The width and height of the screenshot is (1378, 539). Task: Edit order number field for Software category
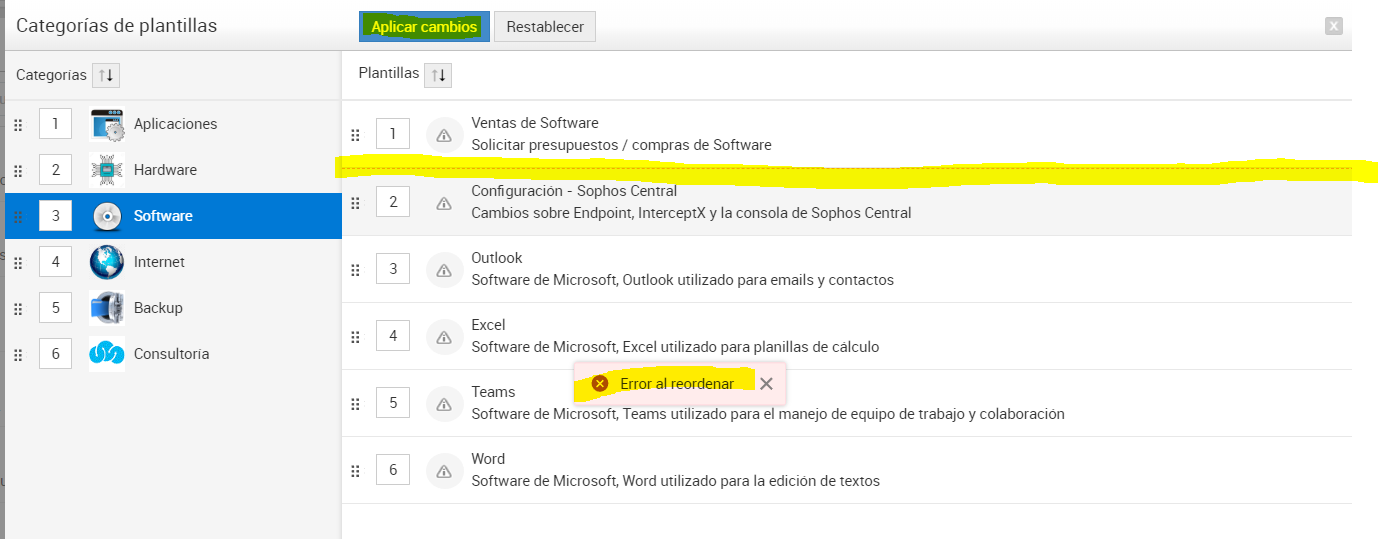[x=55, y=216]
